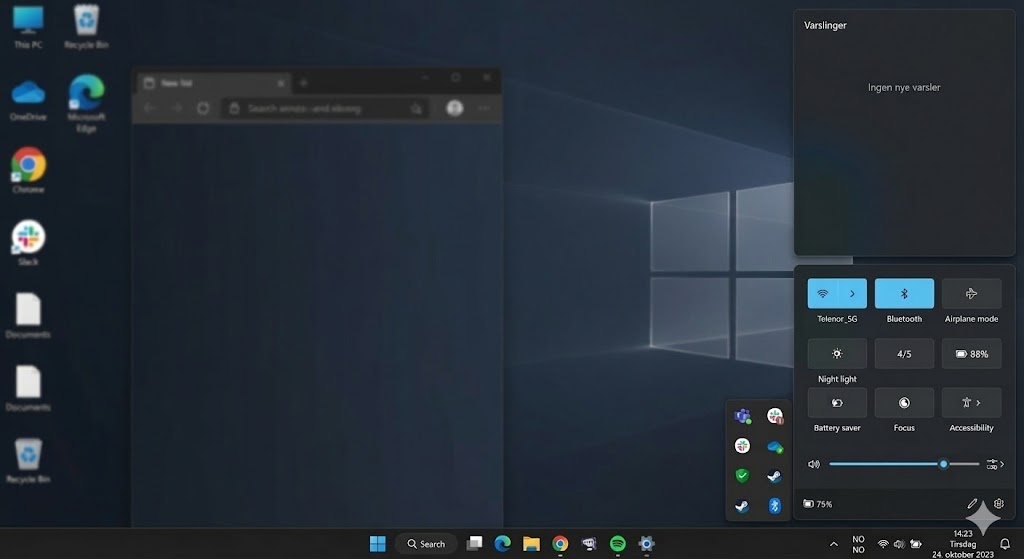Open Windows Security green shield tray icon
Image resolution: width=1024 pixels, height=559 pixels.
pos(742,476)
